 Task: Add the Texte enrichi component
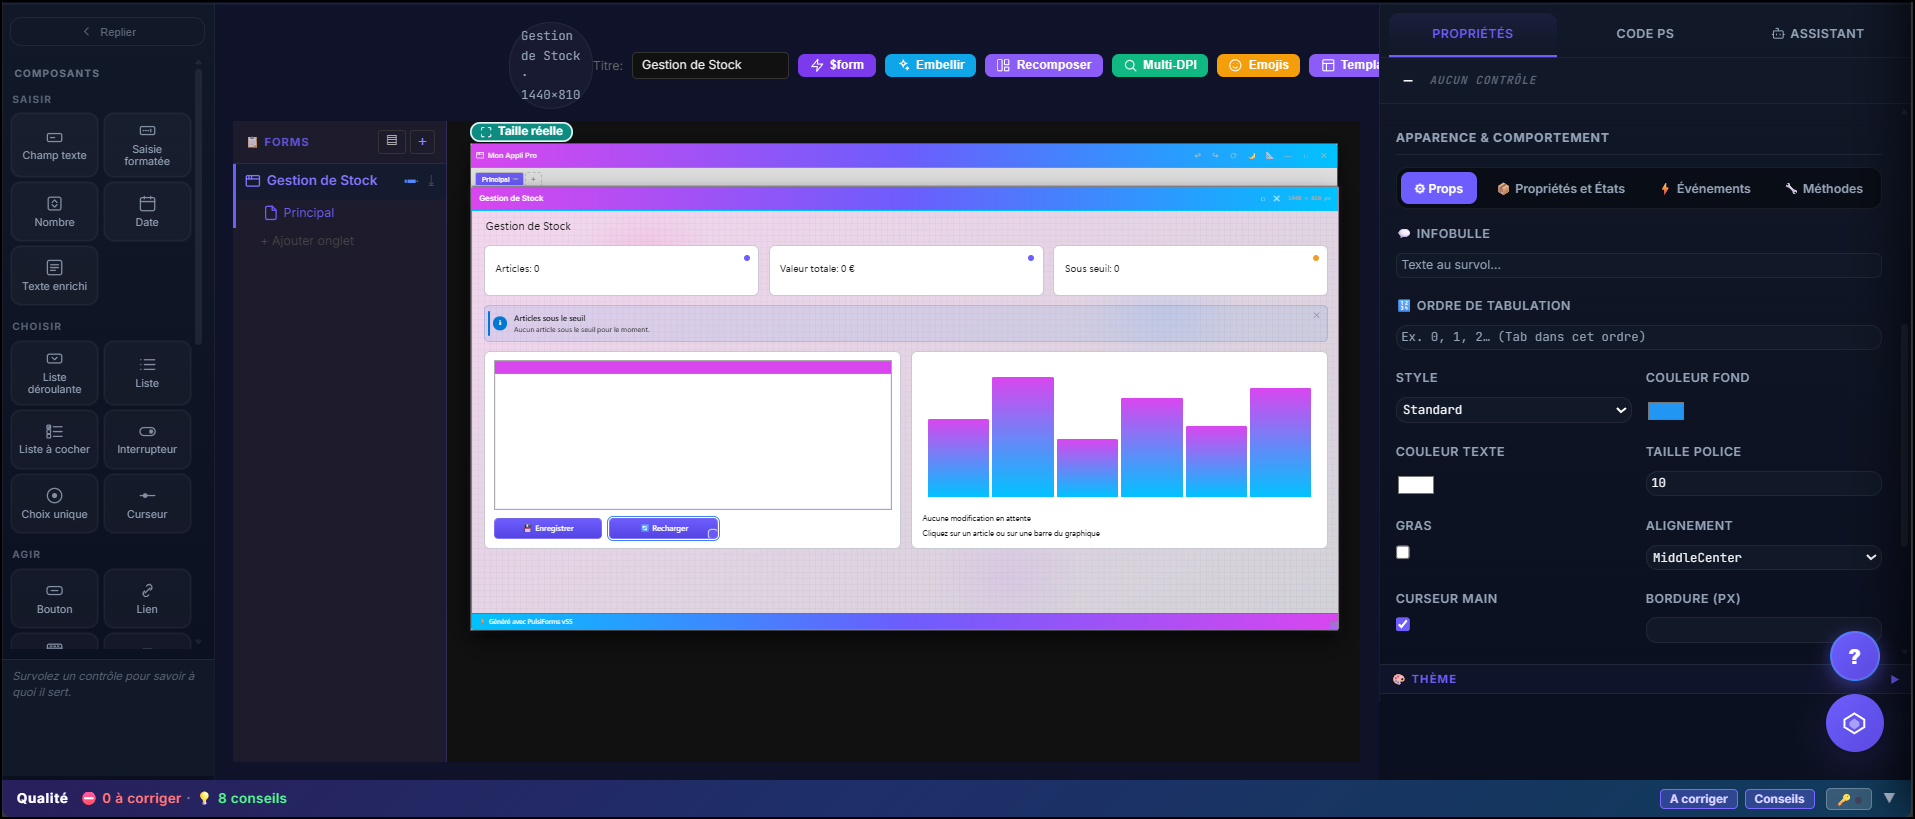click(55, 275)
